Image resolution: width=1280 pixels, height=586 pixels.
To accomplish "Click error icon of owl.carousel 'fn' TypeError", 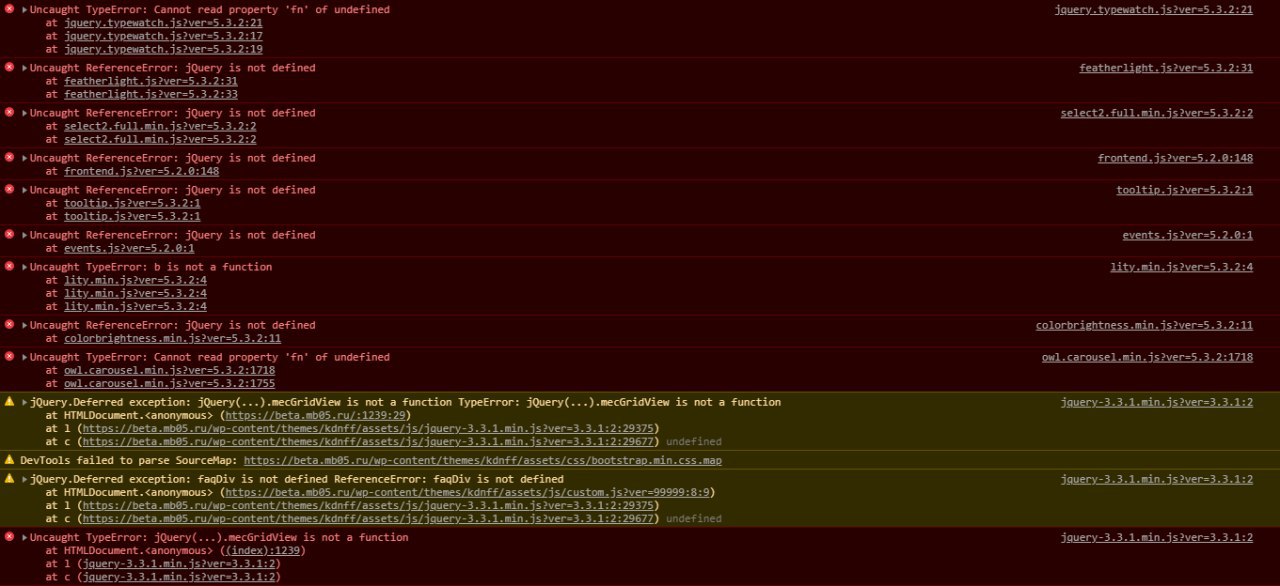I will point(9,357).
